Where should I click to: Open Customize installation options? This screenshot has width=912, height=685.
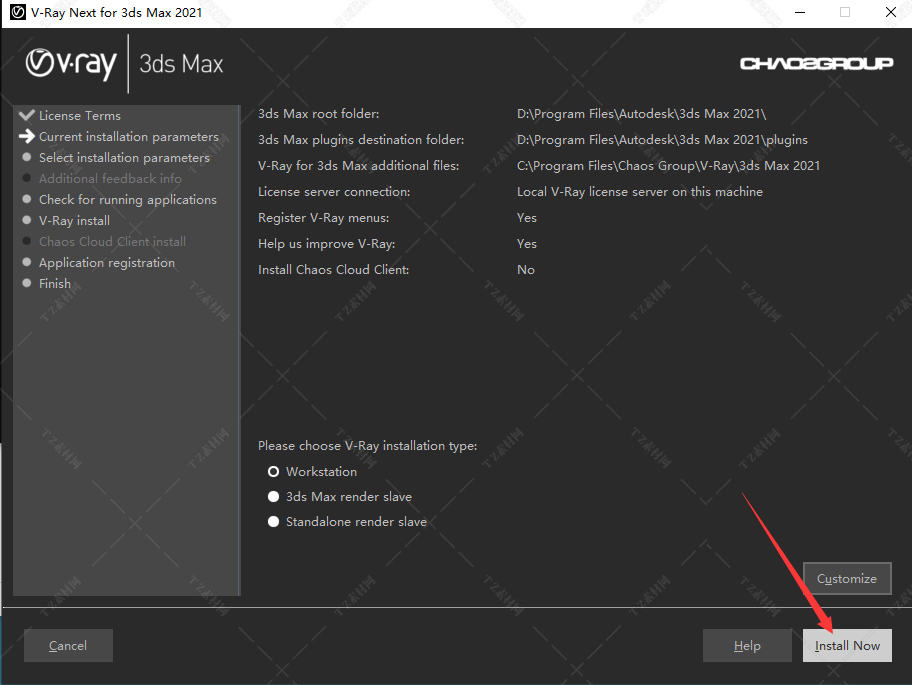(847, 579)
